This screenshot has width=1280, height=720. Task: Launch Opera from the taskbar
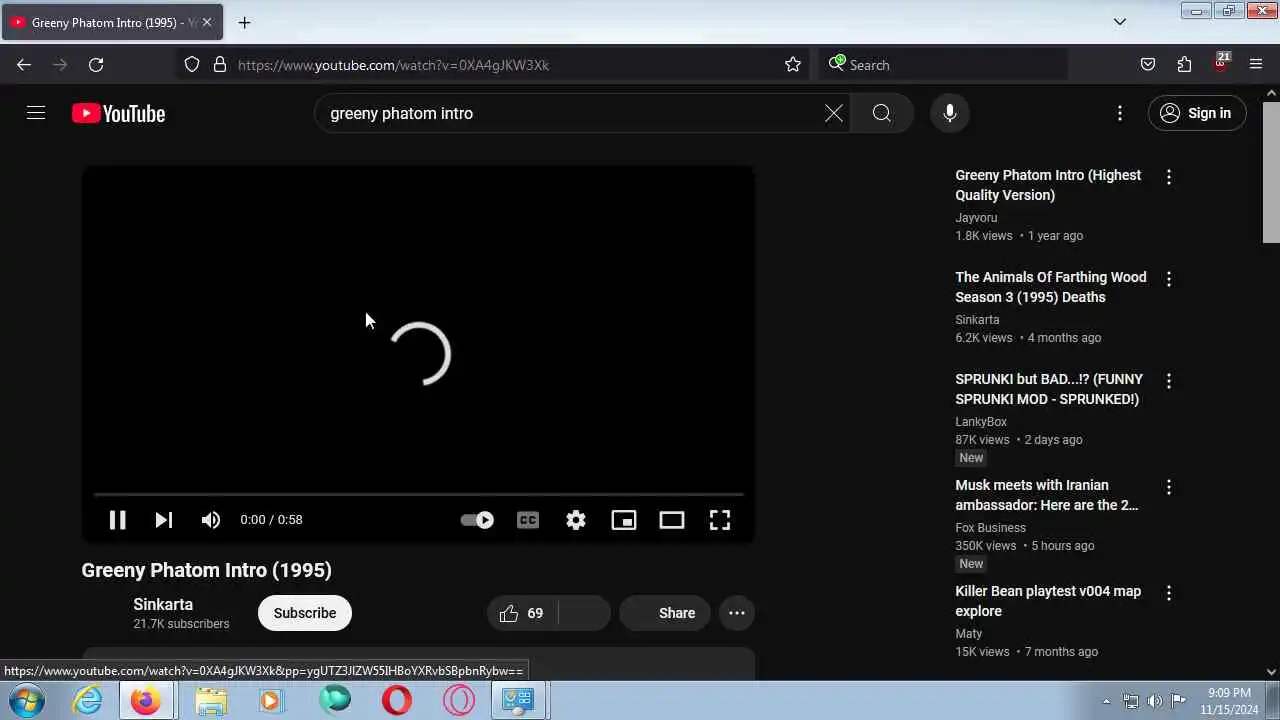click(397, 700)
